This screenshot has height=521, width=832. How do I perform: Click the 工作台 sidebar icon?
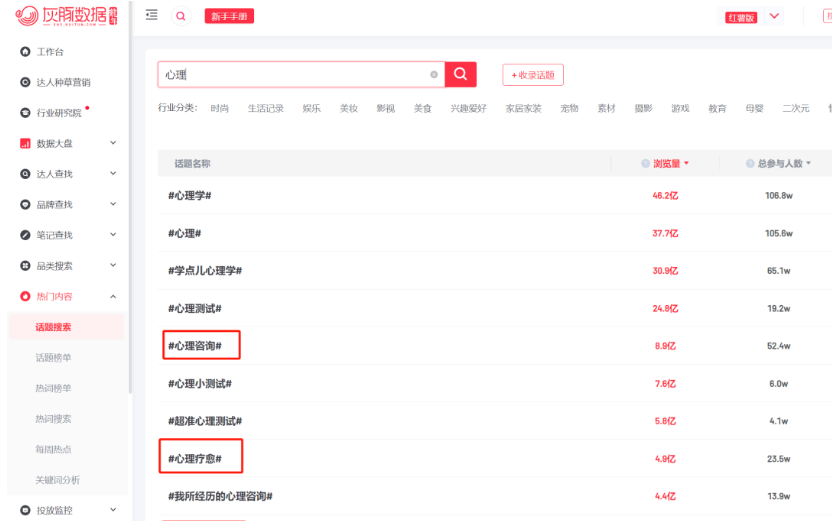coord(25,51)
